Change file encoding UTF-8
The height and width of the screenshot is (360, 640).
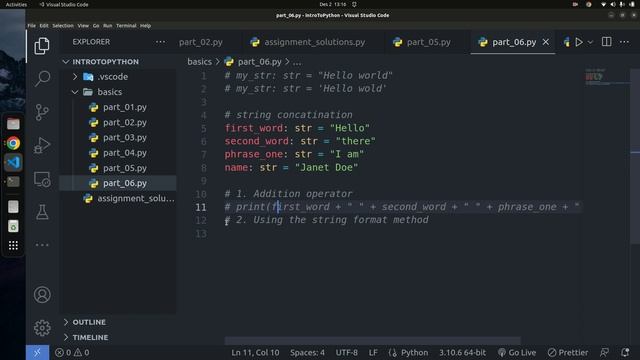point(347,353)
